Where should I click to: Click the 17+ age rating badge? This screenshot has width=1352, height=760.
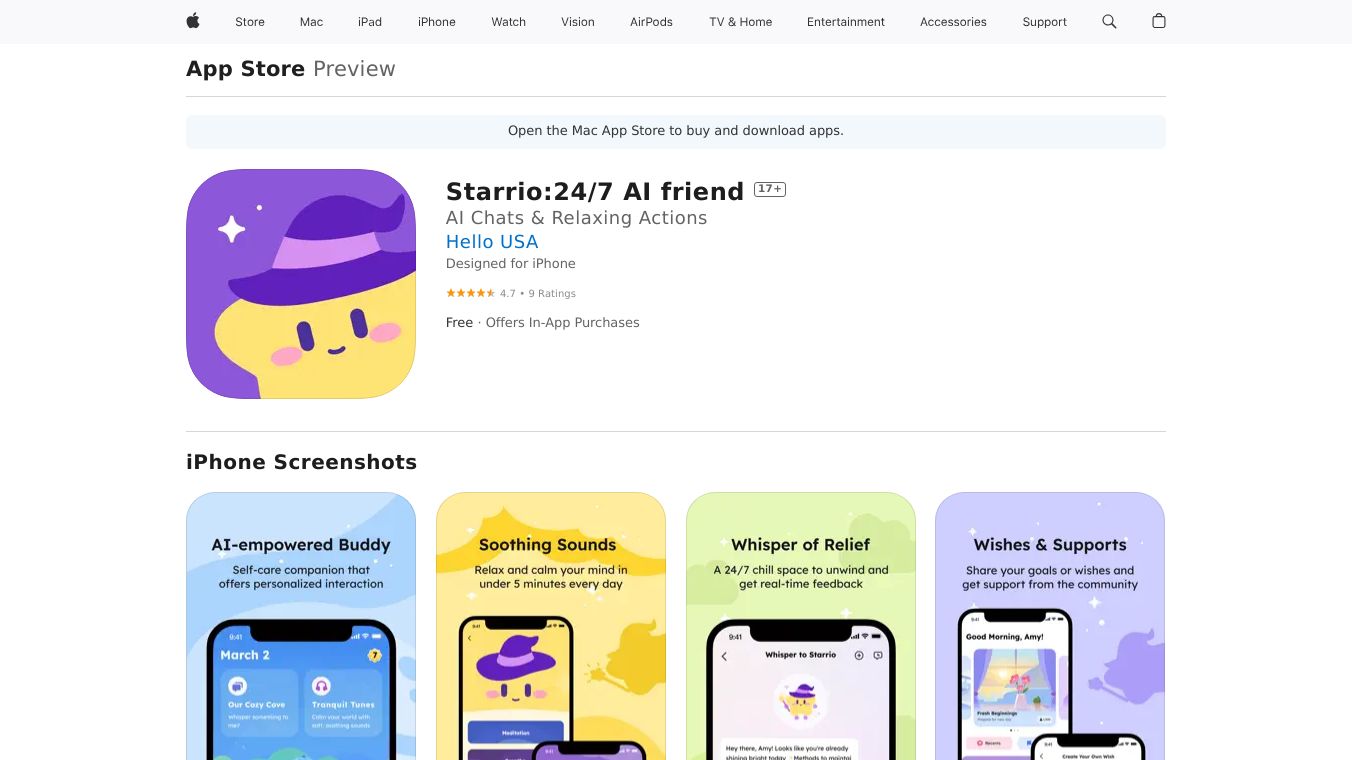coord(770,189)
